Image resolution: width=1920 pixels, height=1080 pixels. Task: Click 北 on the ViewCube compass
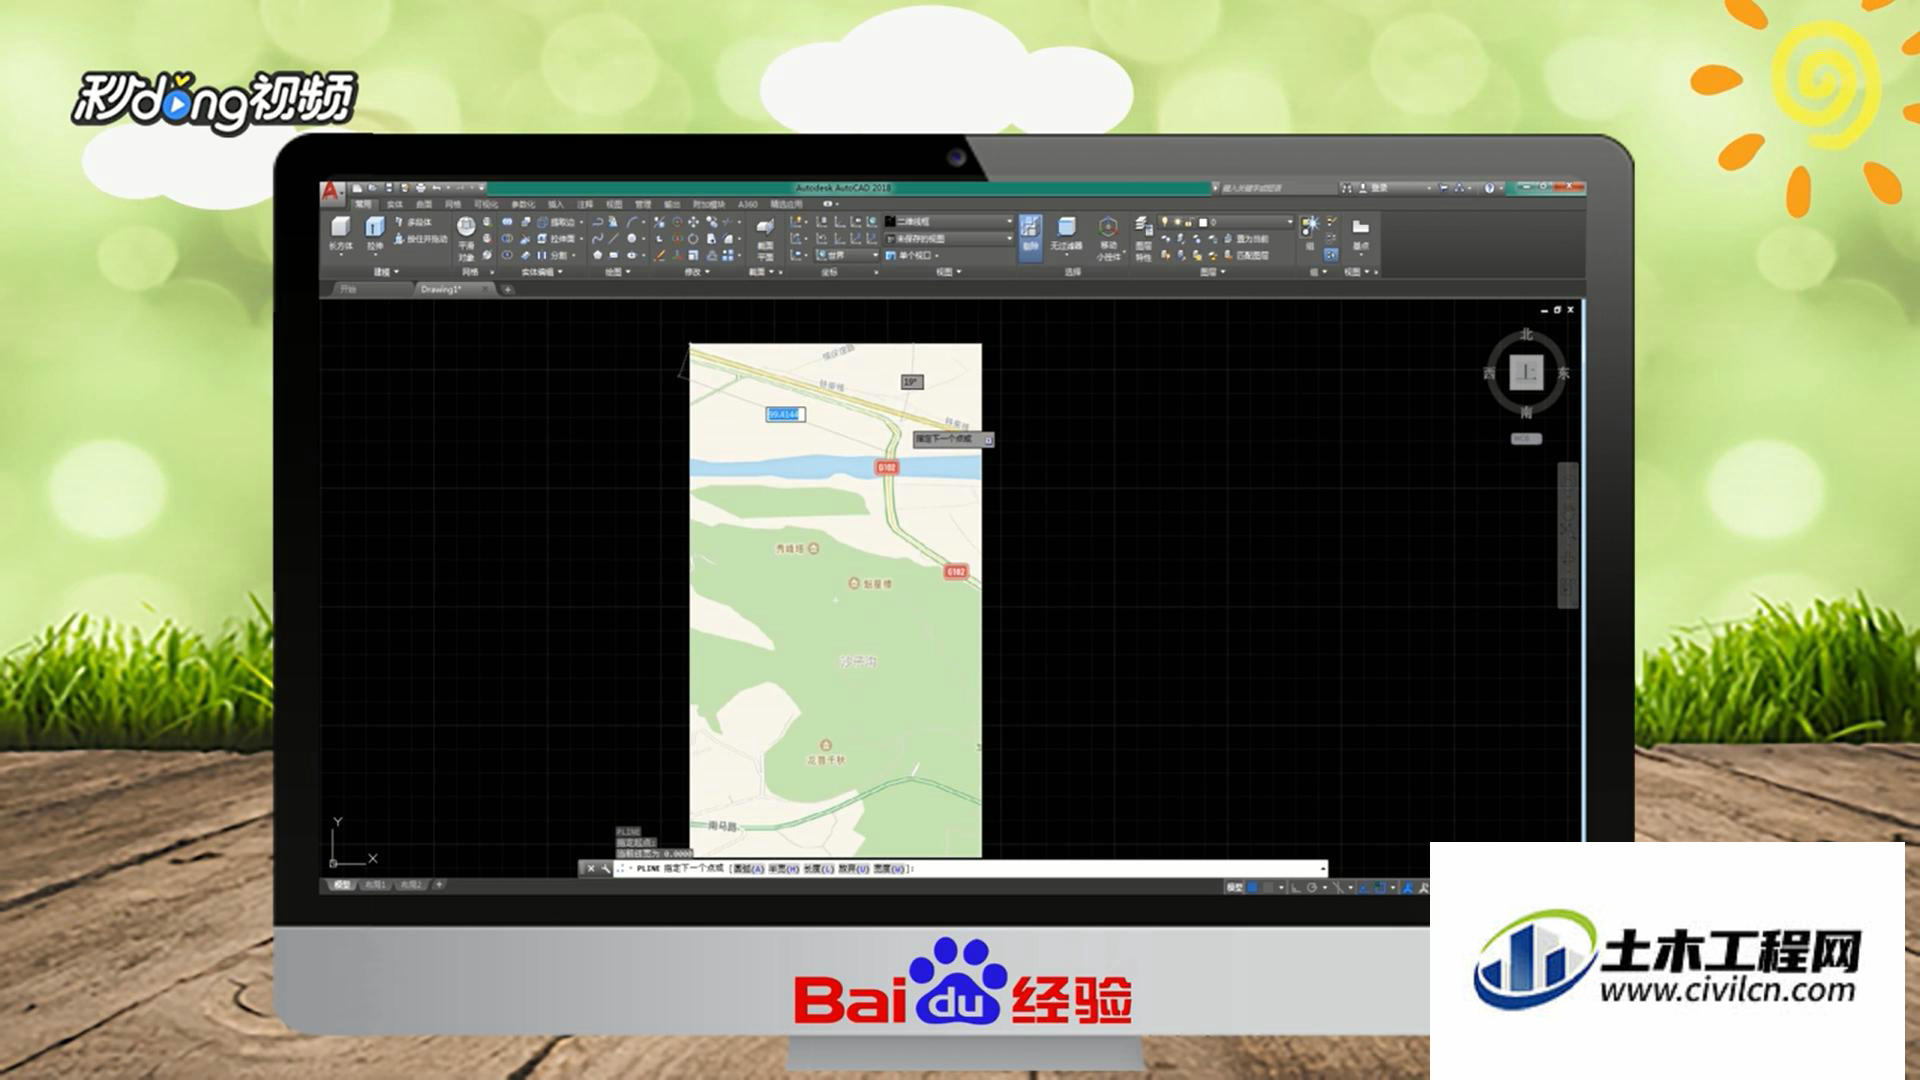pos(1526,334)
